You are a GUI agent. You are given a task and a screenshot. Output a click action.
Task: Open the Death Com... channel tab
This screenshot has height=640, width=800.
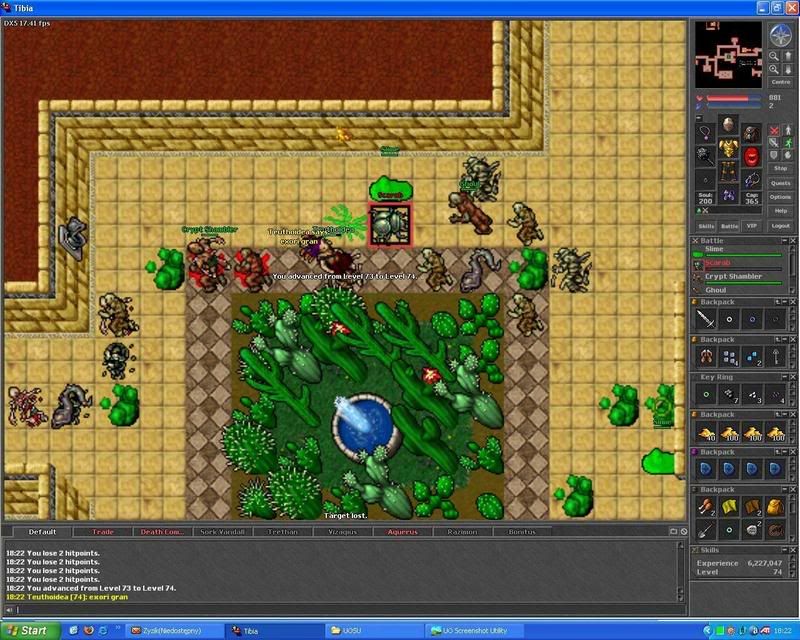coord(162,532)
